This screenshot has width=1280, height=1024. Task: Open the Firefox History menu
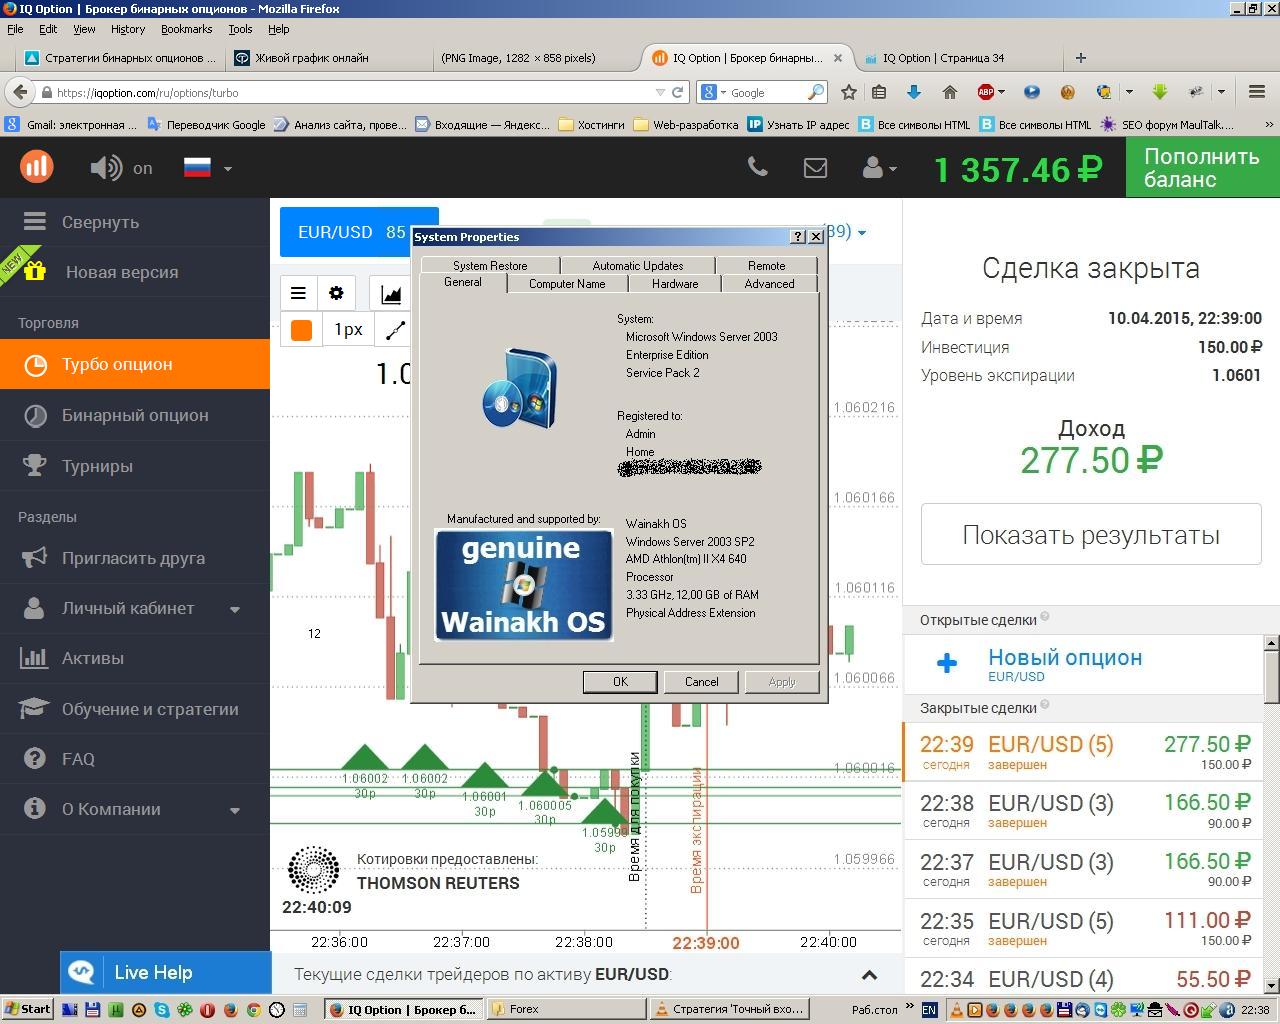128,29
